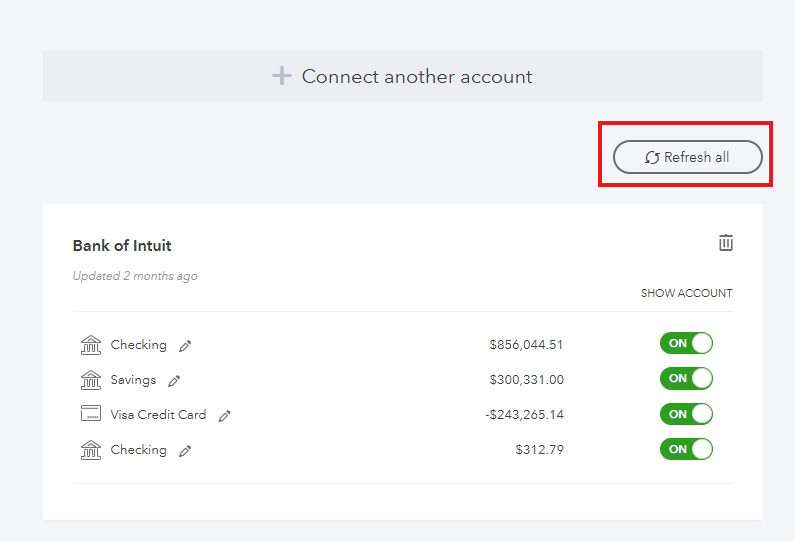Screen dimensions: 795x541
Task: Click the trash icon for Bank of Intuit
Action: click(x=726, y=243)
